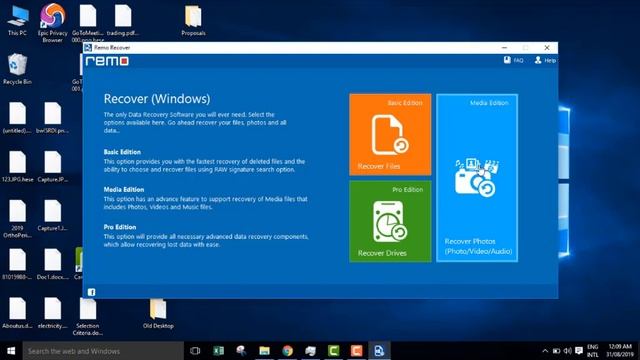Select the (untitled) file on the desktop
Image resolution: width=640 pixels, height=360 pixels.
[17, 118]
